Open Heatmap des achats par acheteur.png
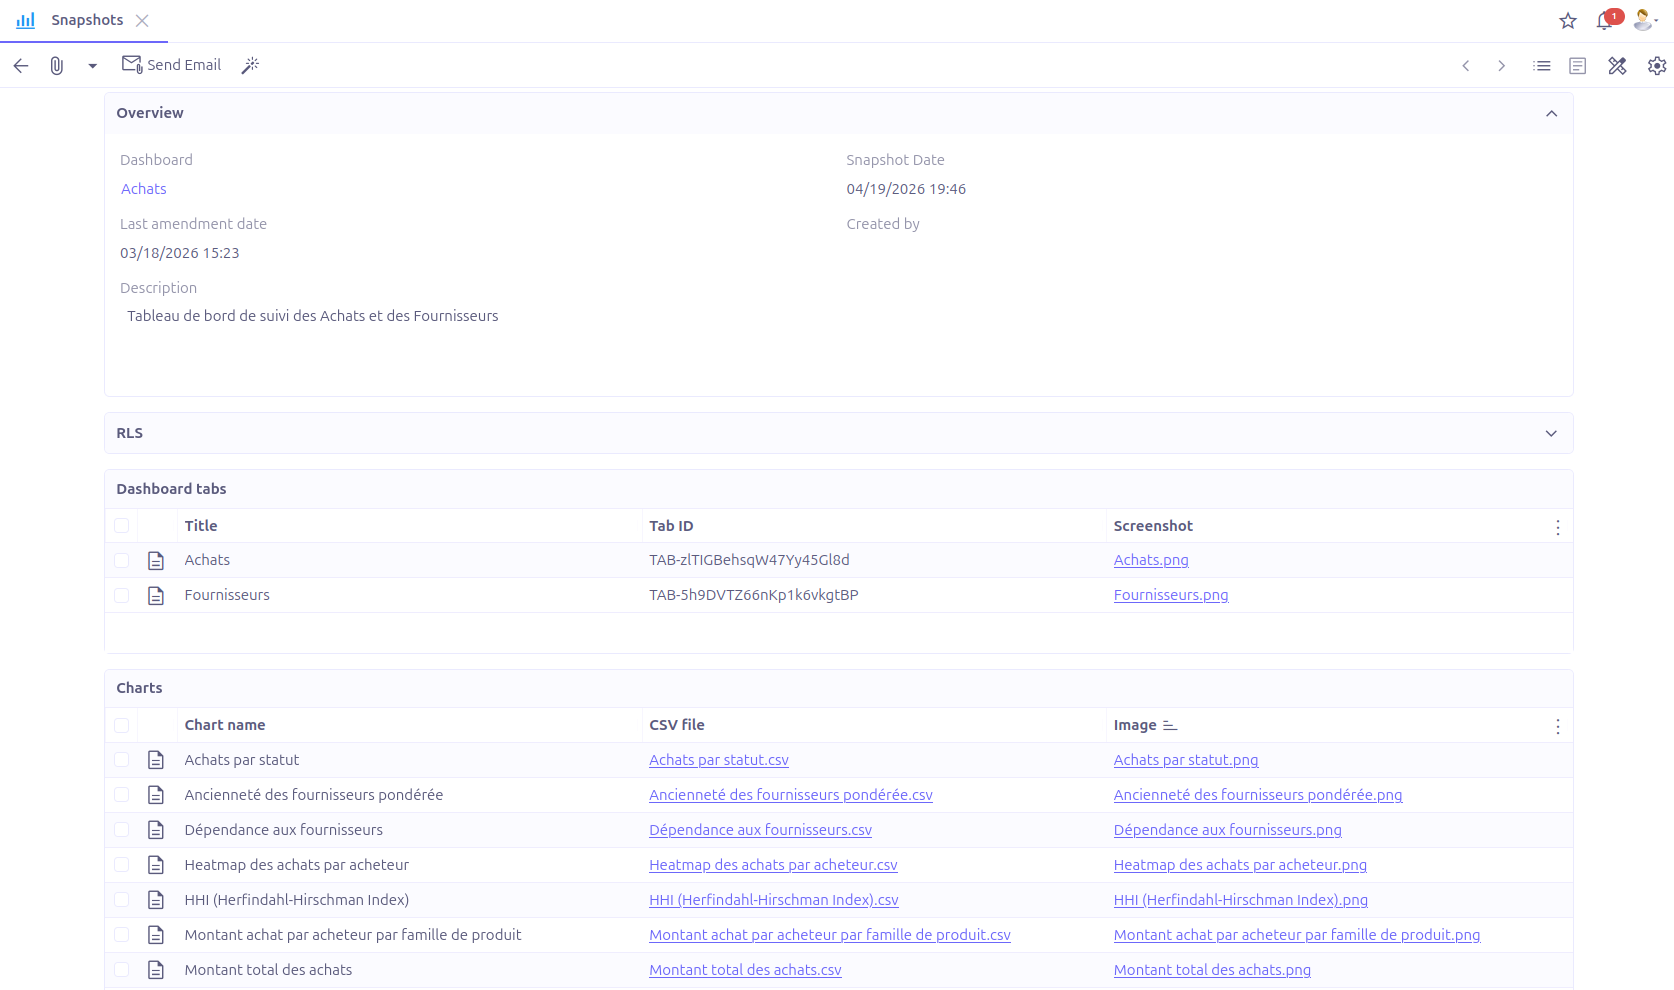 [x=1240, y=865]
